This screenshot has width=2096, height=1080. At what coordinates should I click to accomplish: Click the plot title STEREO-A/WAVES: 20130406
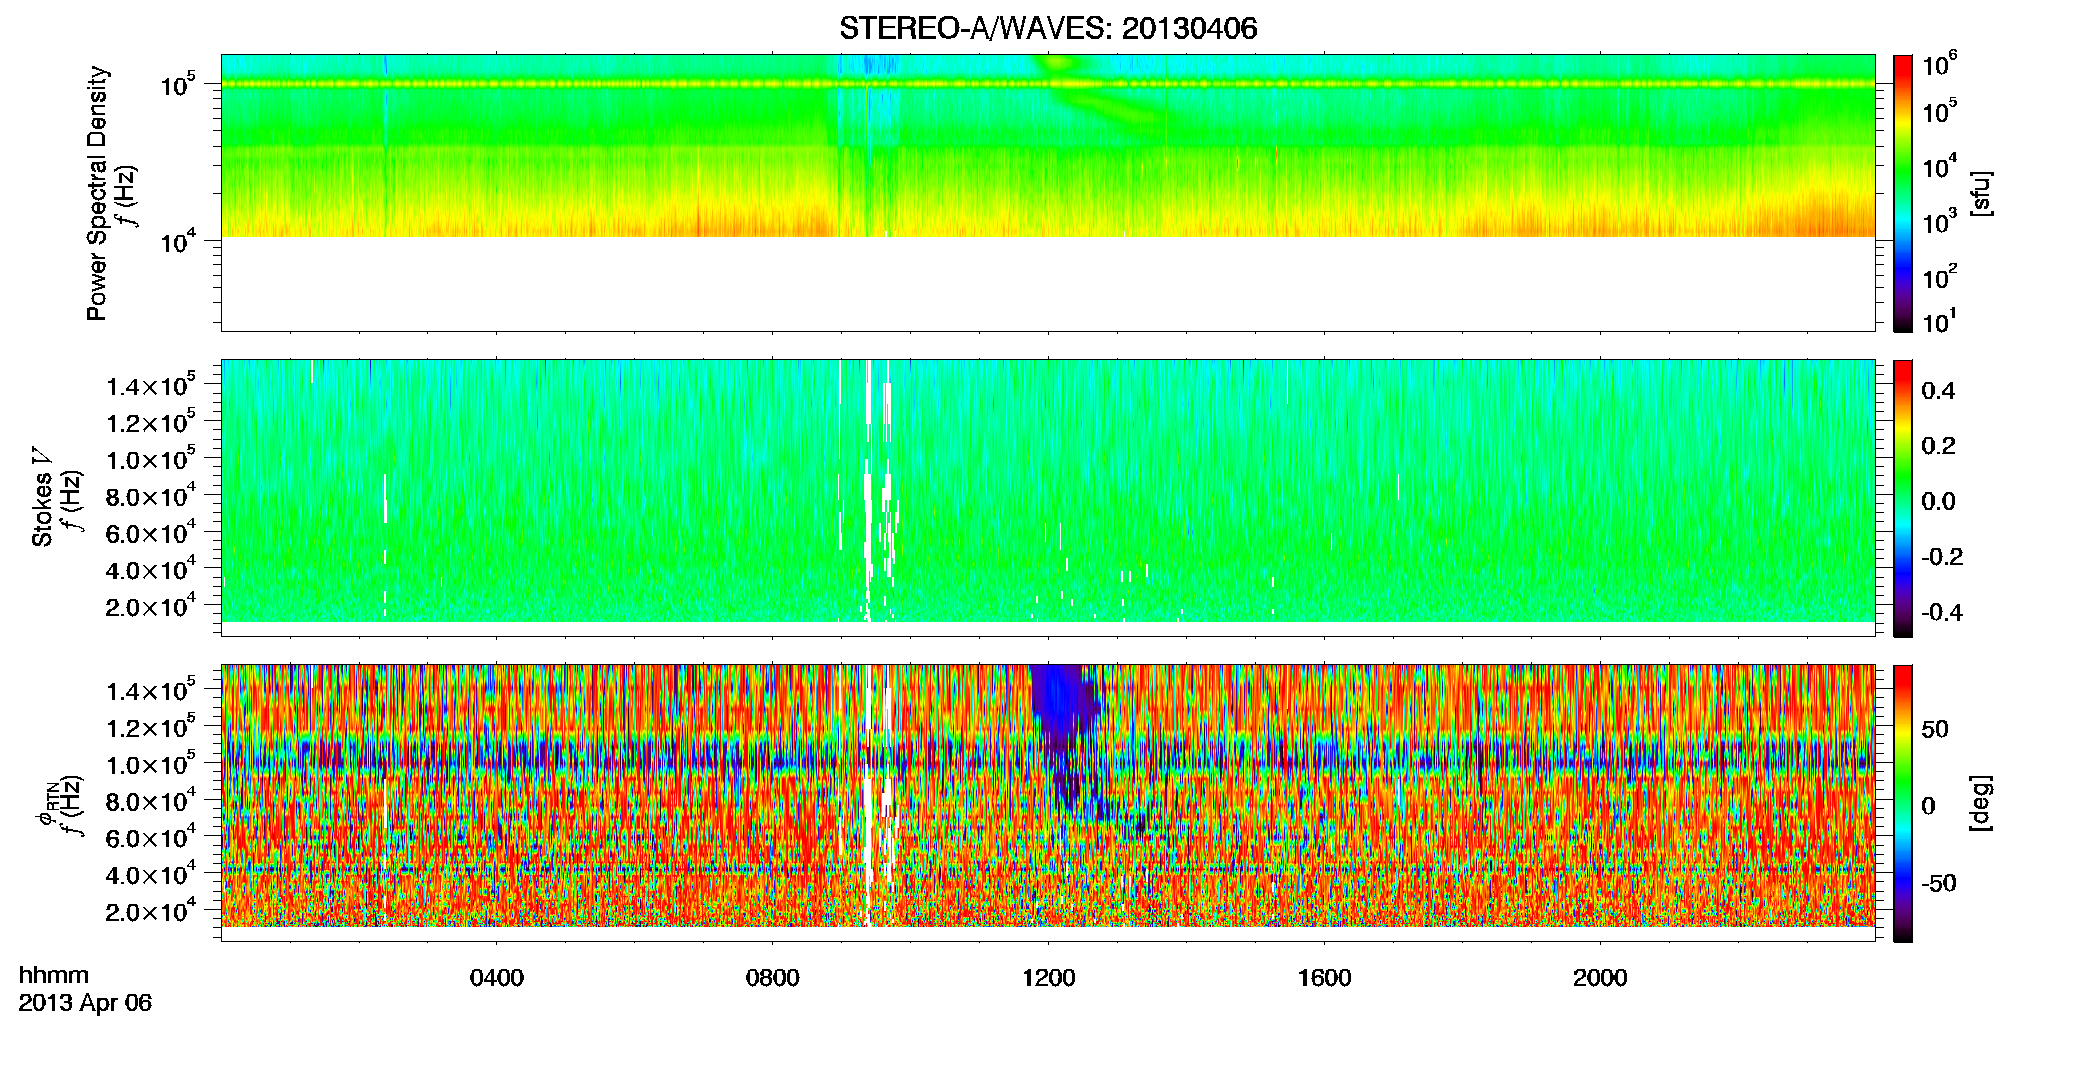(1048, 29)
